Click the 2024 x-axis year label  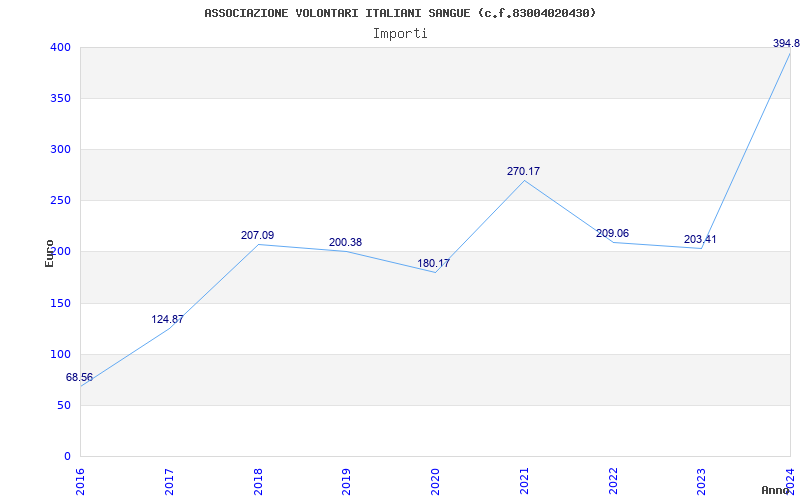(790, 481)
